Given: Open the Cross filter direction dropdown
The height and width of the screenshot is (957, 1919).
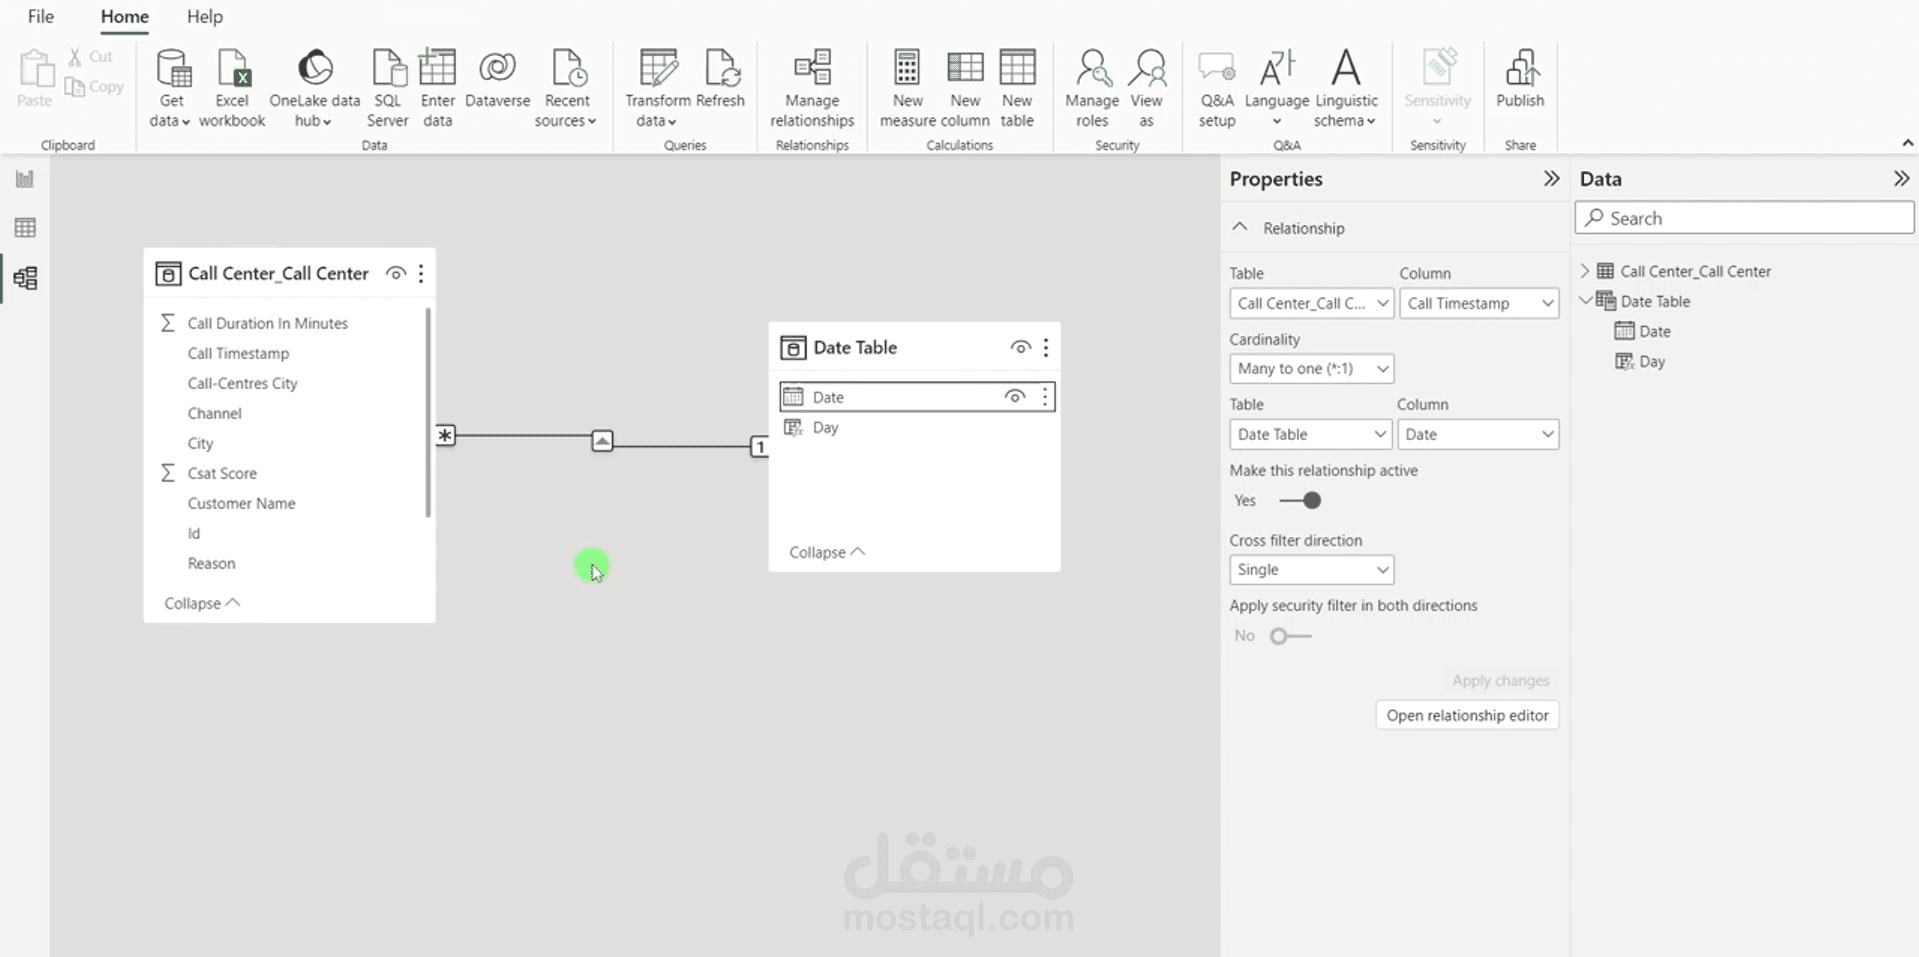Looking at the screenshot, I should [x=1311, y=569].
